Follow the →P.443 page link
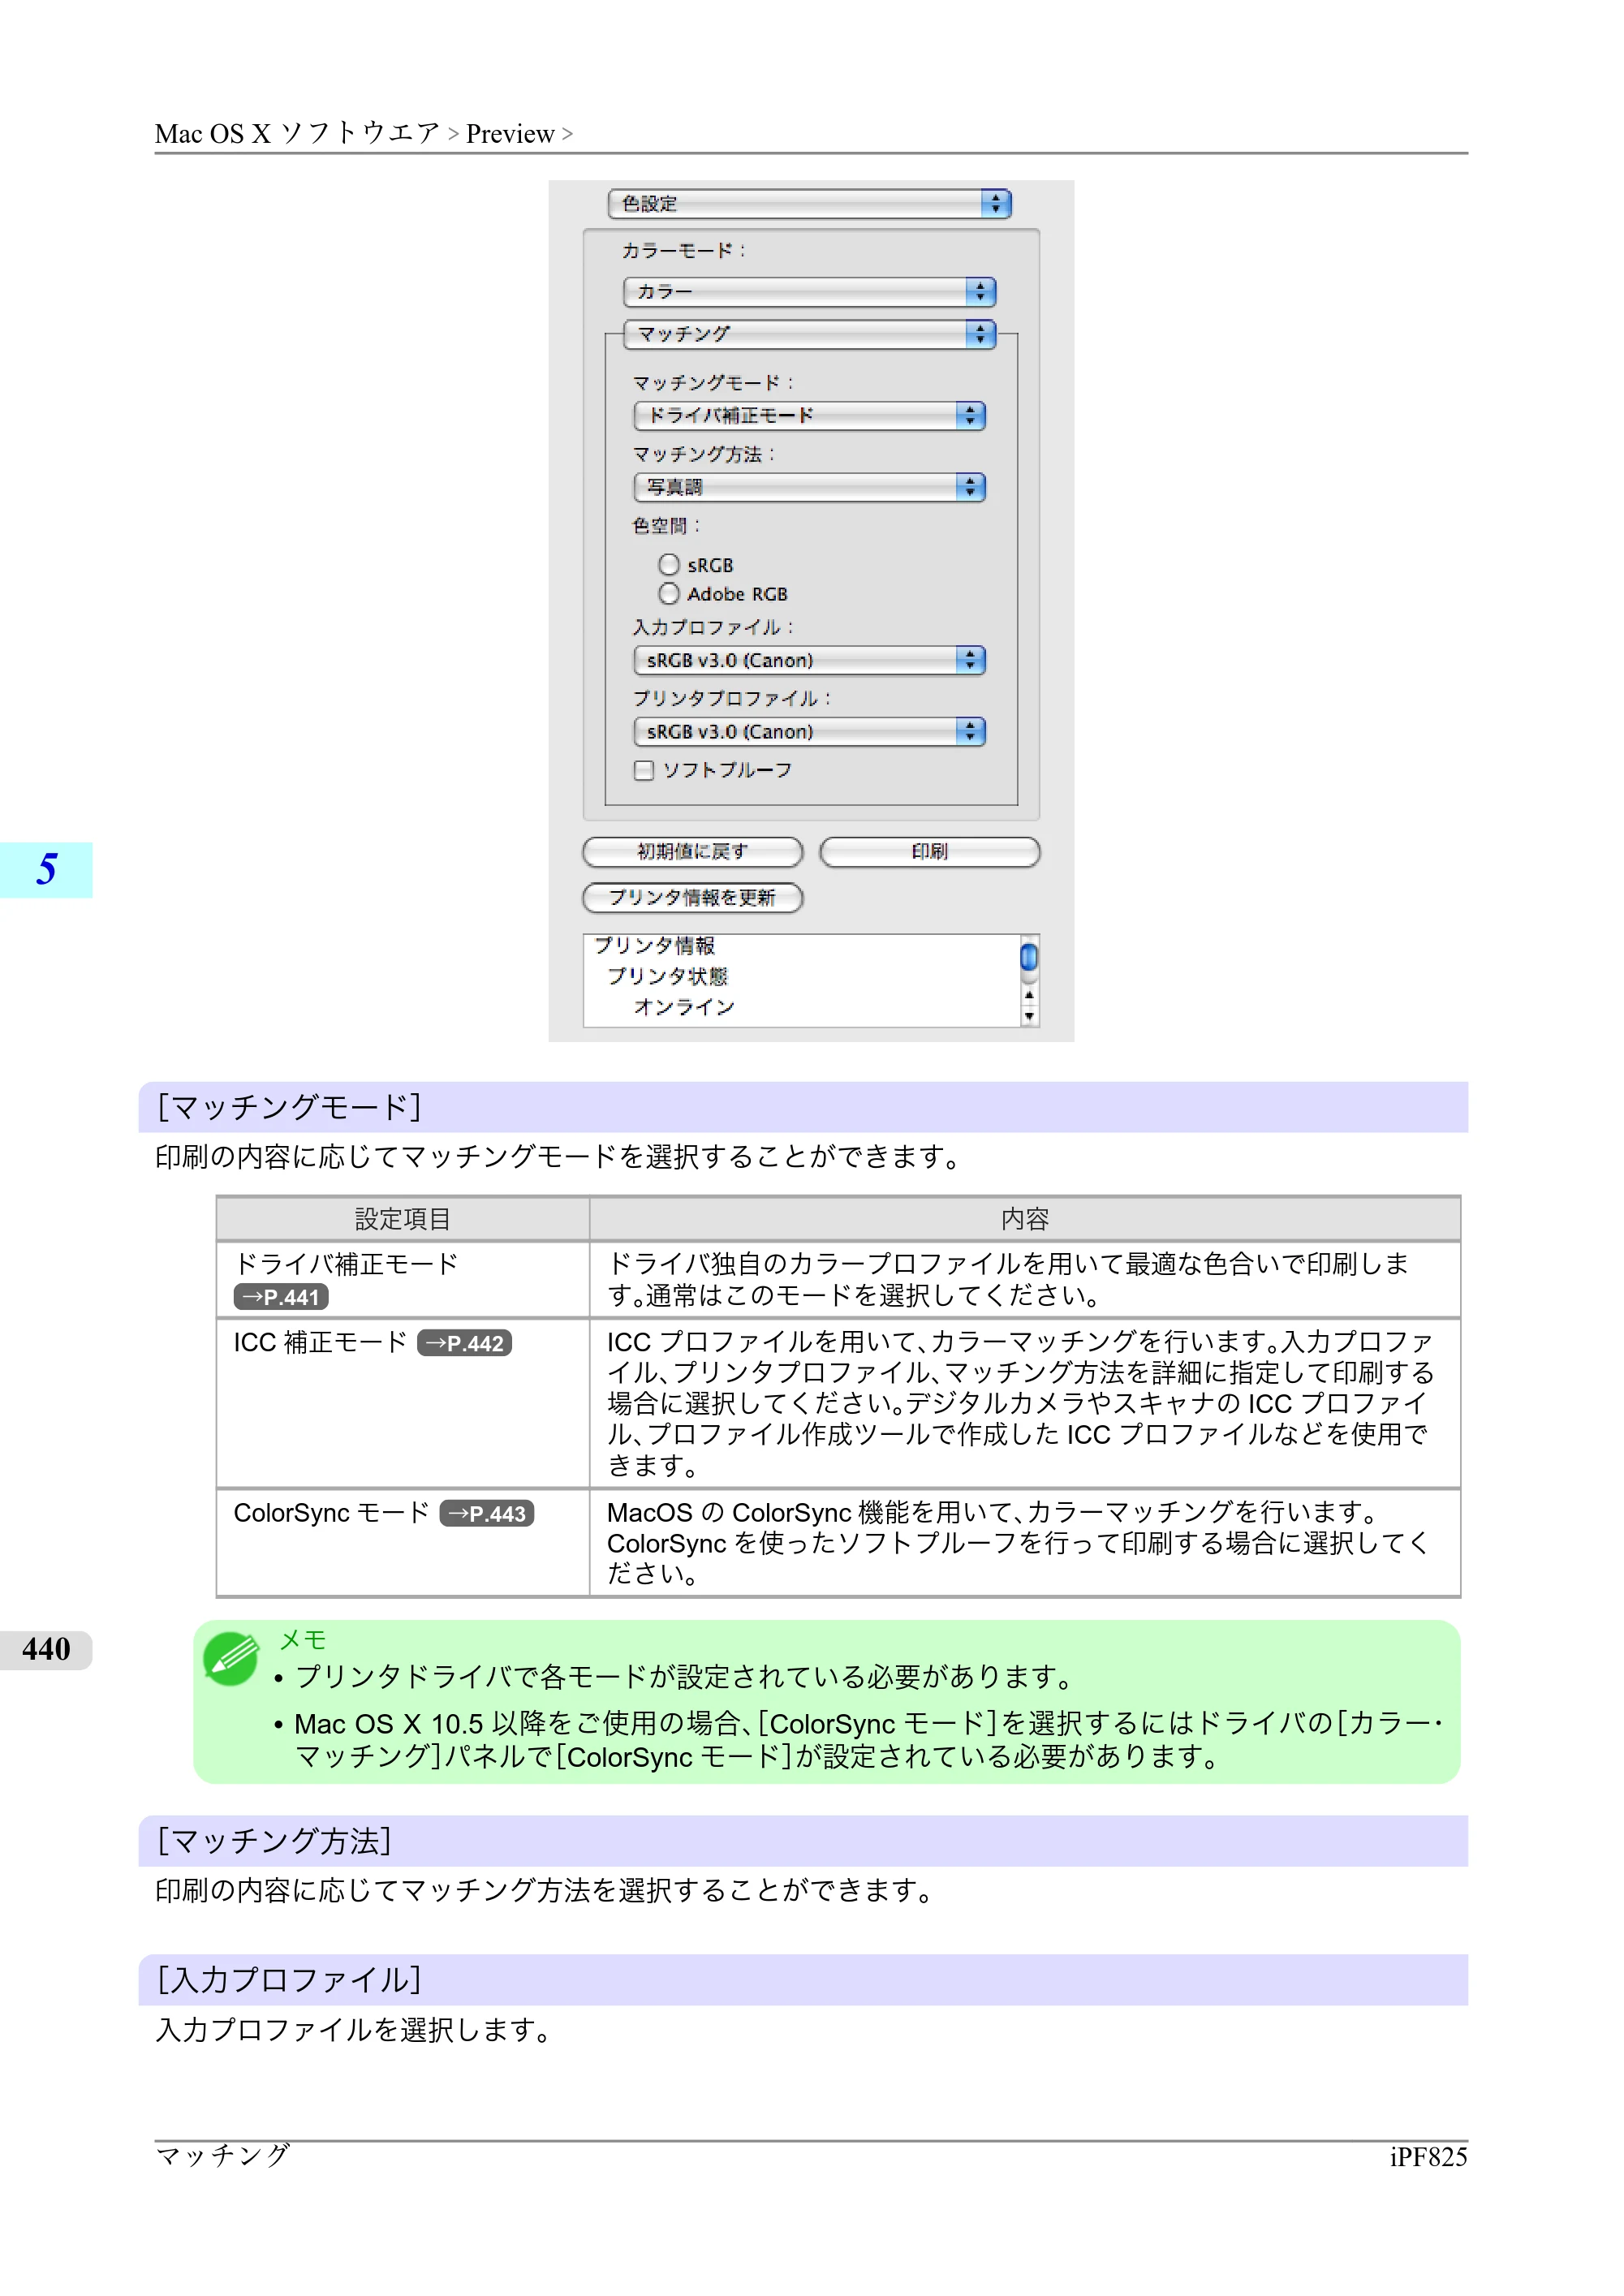 [x=487, y=1514]
